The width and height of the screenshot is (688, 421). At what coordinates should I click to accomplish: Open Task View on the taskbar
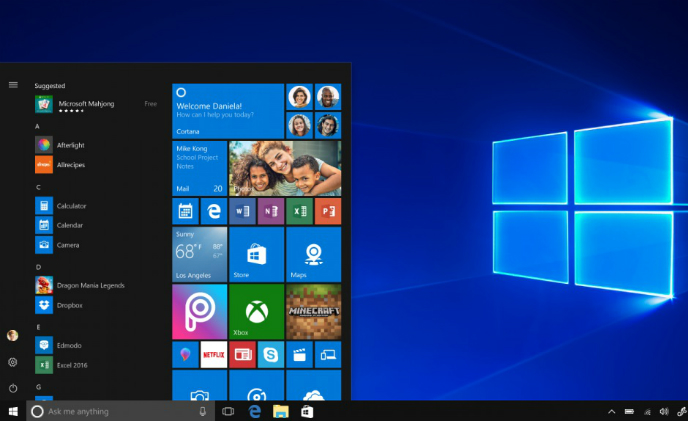(x=228, y=411)
